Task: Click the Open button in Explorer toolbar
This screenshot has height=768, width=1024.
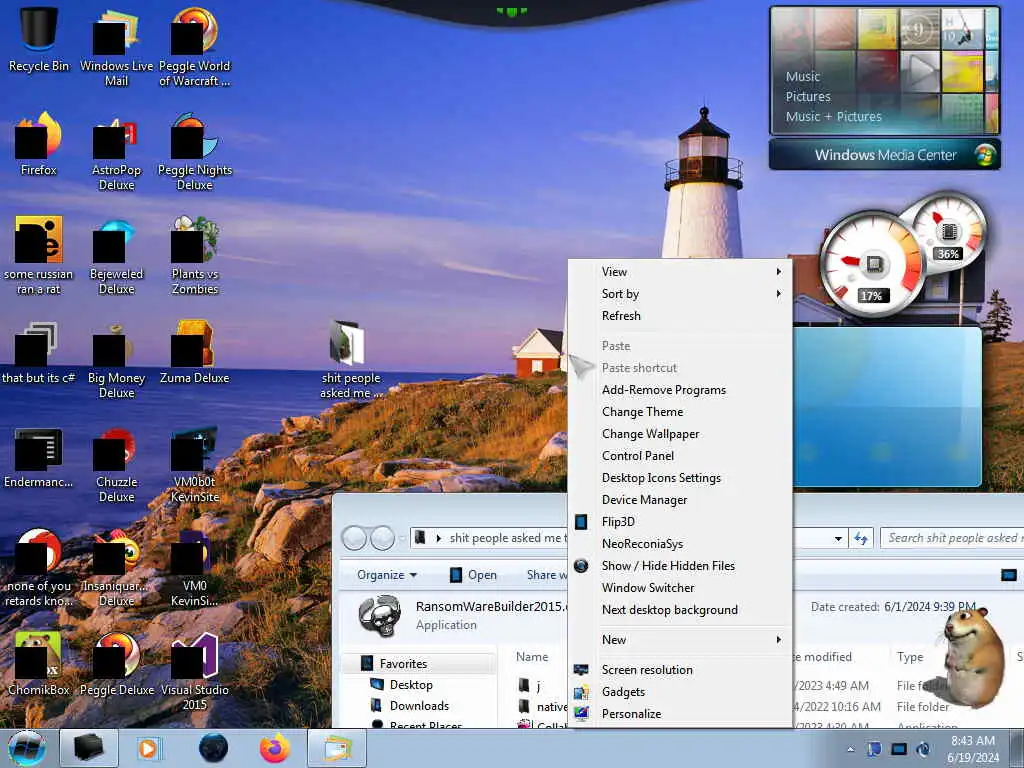Action: click(x=473, y=575)
